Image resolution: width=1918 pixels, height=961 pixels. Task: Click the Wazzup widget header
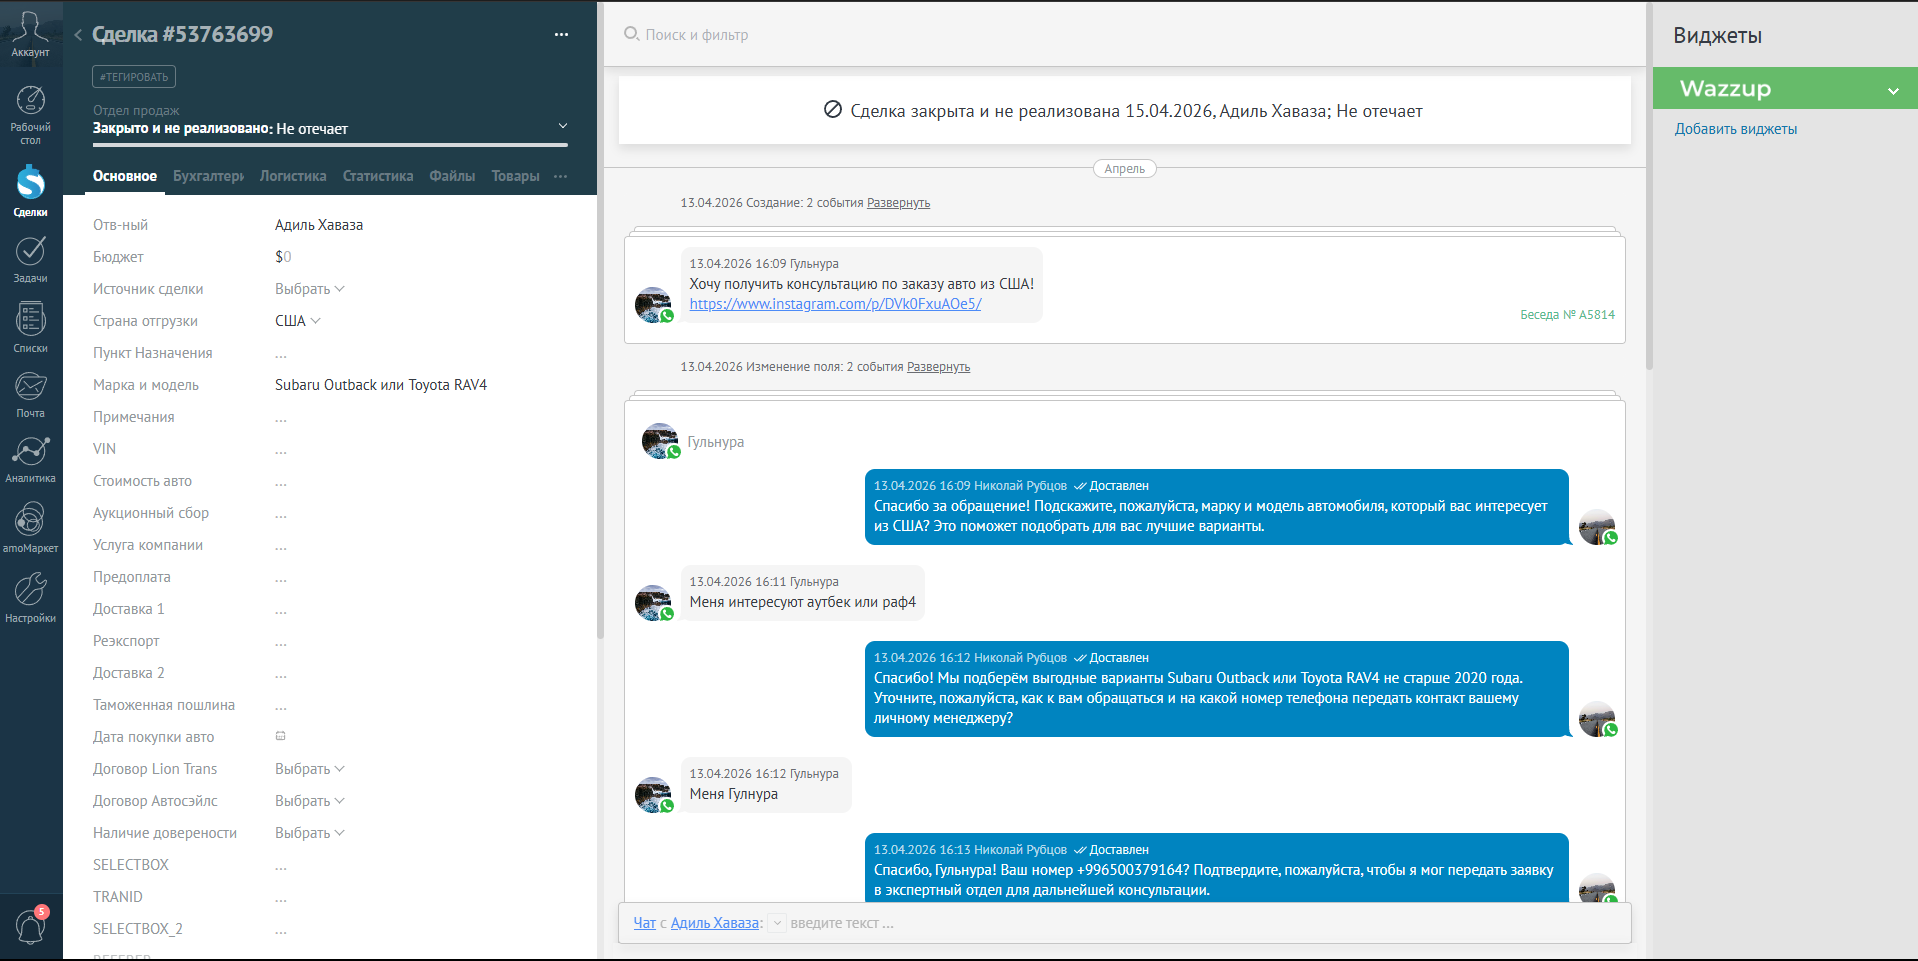coord(1785,88)
